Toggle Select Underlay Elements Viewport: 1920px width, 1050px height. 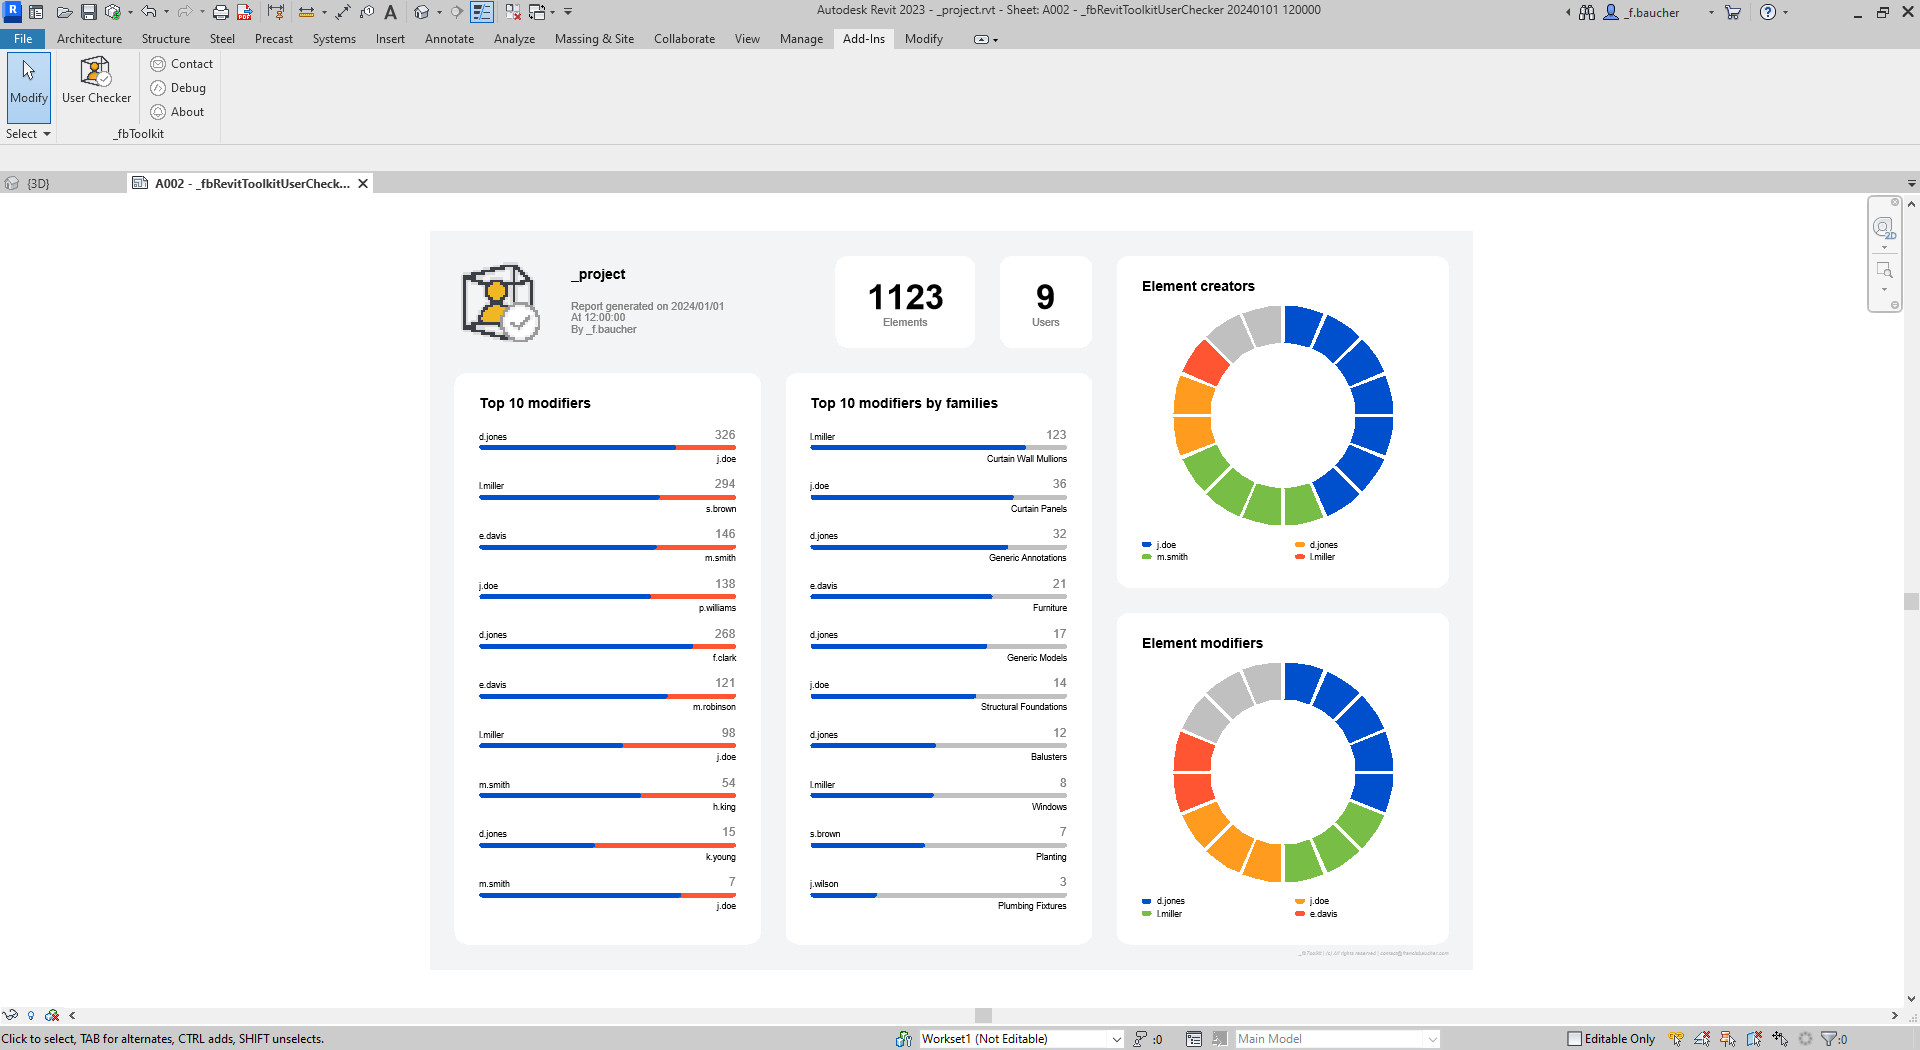pos(1702,1039)
